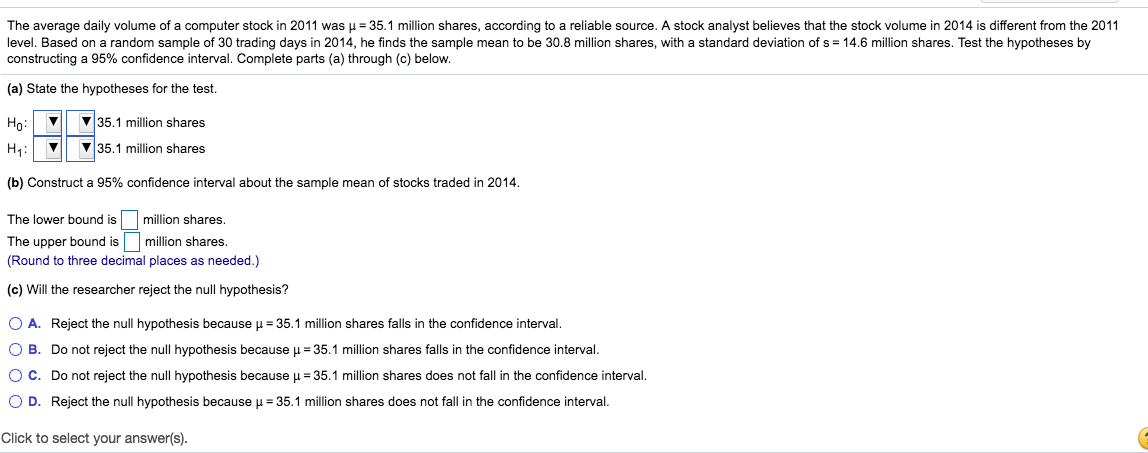Click the '(b) Construct a 95% confidence interval' heading
1148x453 pixels.
(264, 183)
